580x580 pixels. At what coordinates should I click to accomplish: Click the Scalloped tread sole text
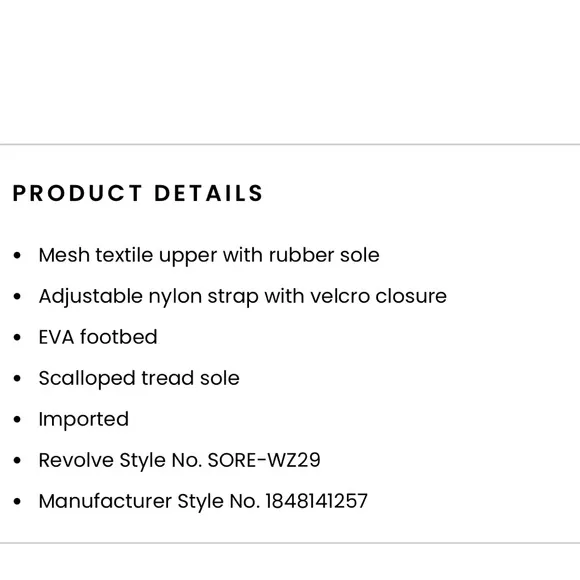(x=139, y=378)
